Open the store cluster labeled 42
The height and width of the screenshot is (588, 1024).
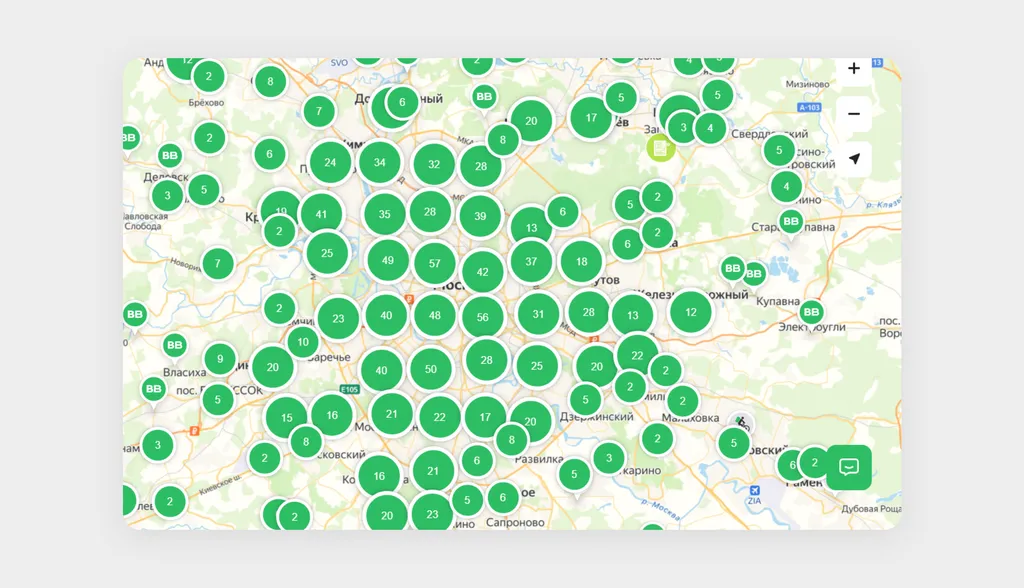(x=483, y=272)
